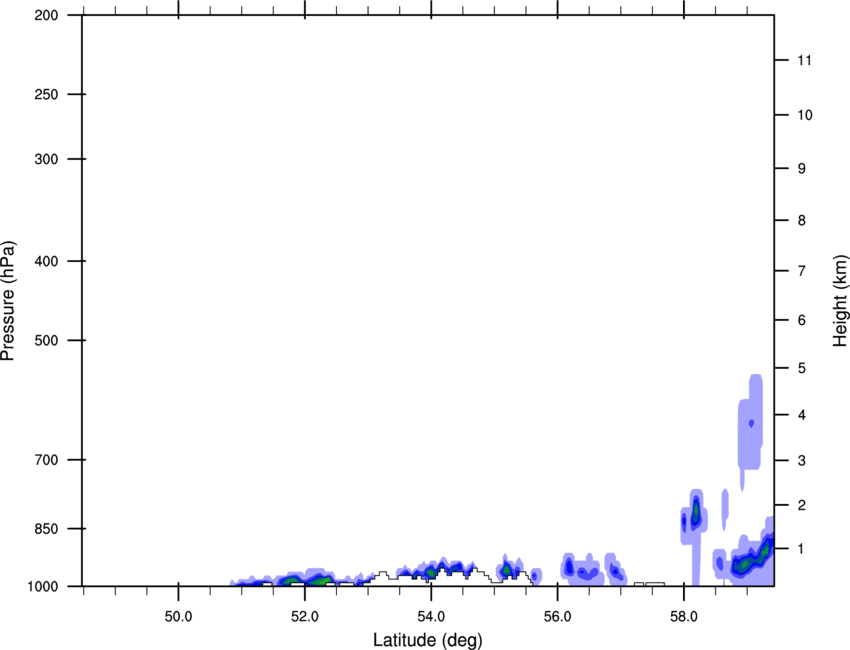
Task: Click the Pressure (hPa) axis title
Action: pyautogui.click(x=8, y=301)
